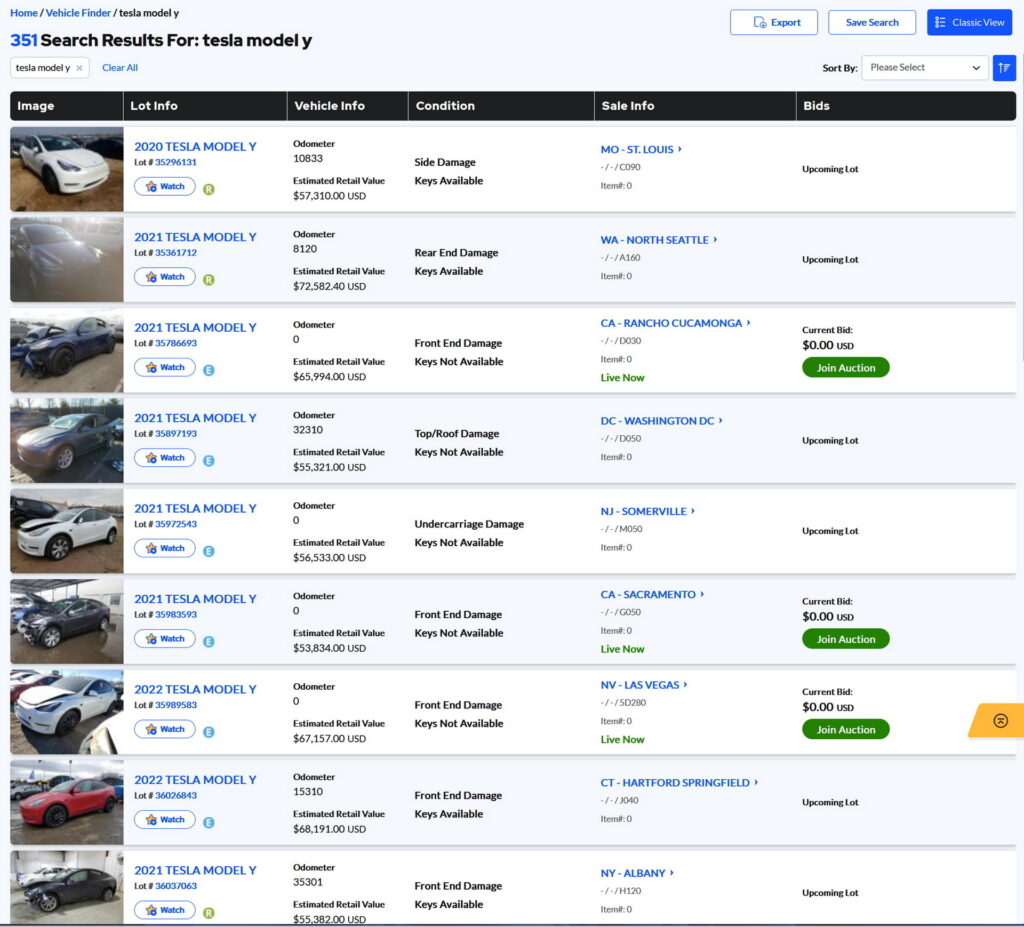Join Auction for CA Sacramento lot
1024x927 pixels.
click(845, 639)
